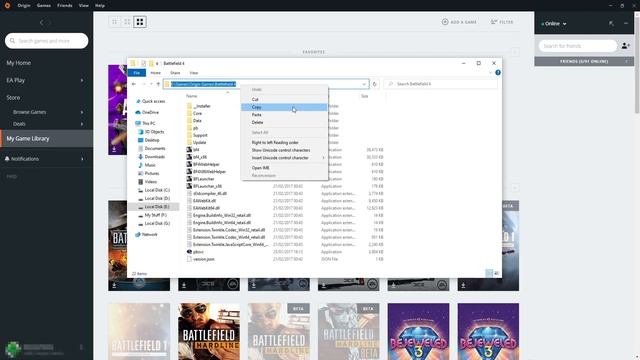Select the BFLauncher_x86 application

(x=207, y=186)
